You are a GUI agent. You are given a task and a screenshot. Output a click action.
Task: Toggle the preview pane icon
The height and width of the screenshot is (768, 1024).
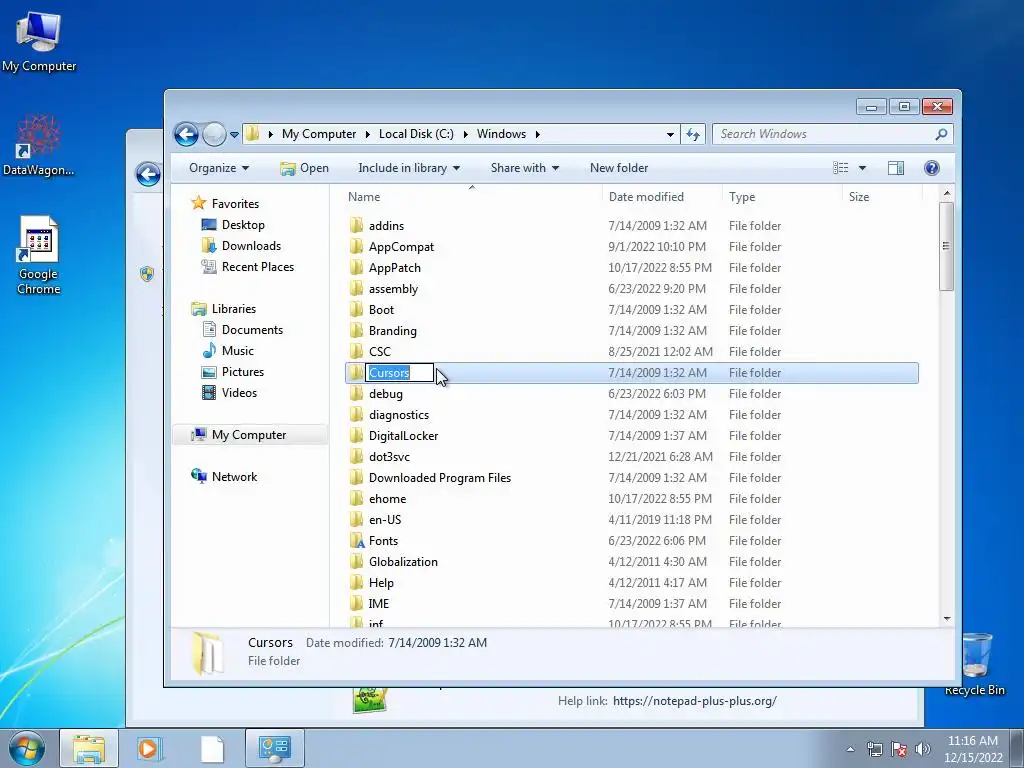(x=895, y=168)
